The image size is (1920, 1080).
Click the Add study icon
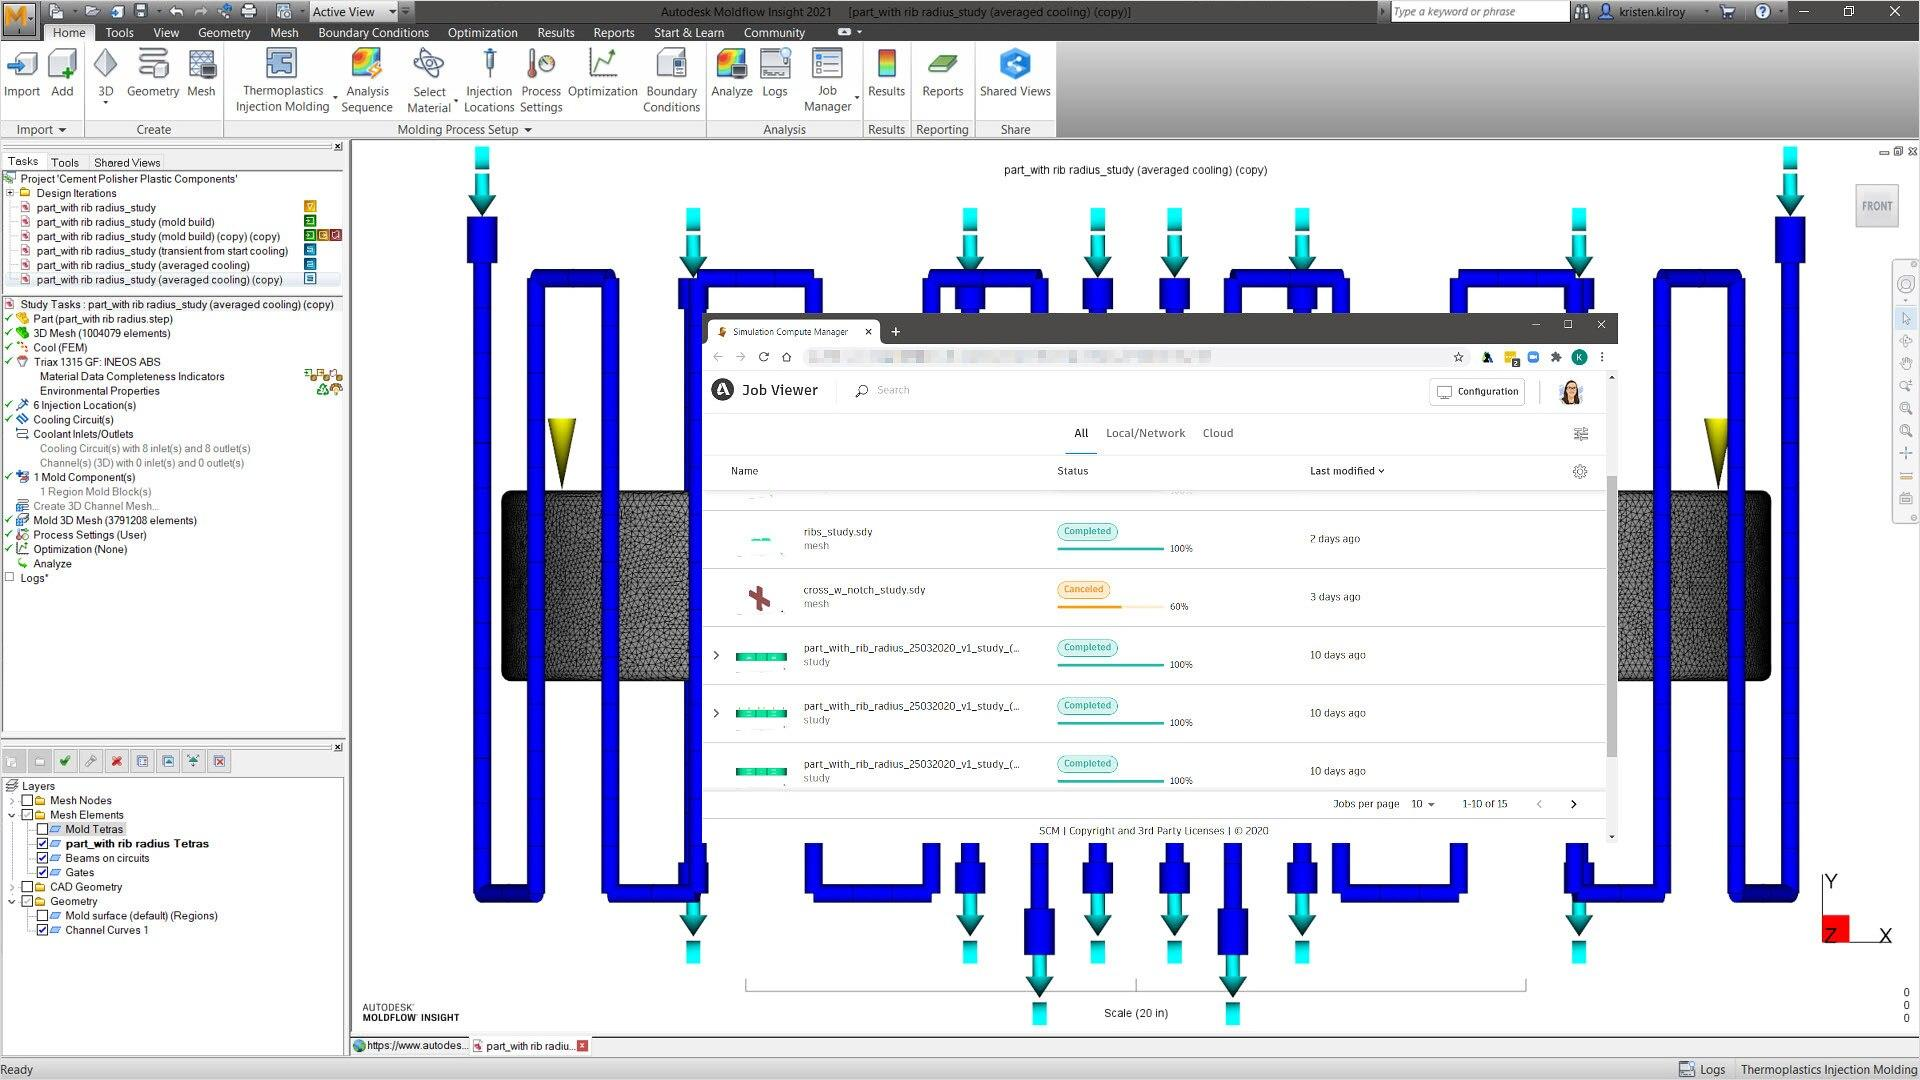click(62, 73)
